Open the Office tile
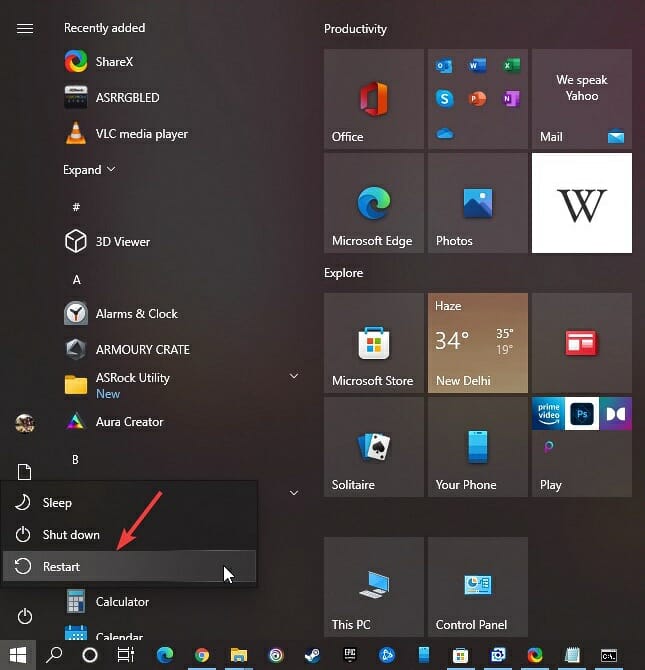Image resolution: width=645 pixels, height=670 pixels. [x=374, y=99]
